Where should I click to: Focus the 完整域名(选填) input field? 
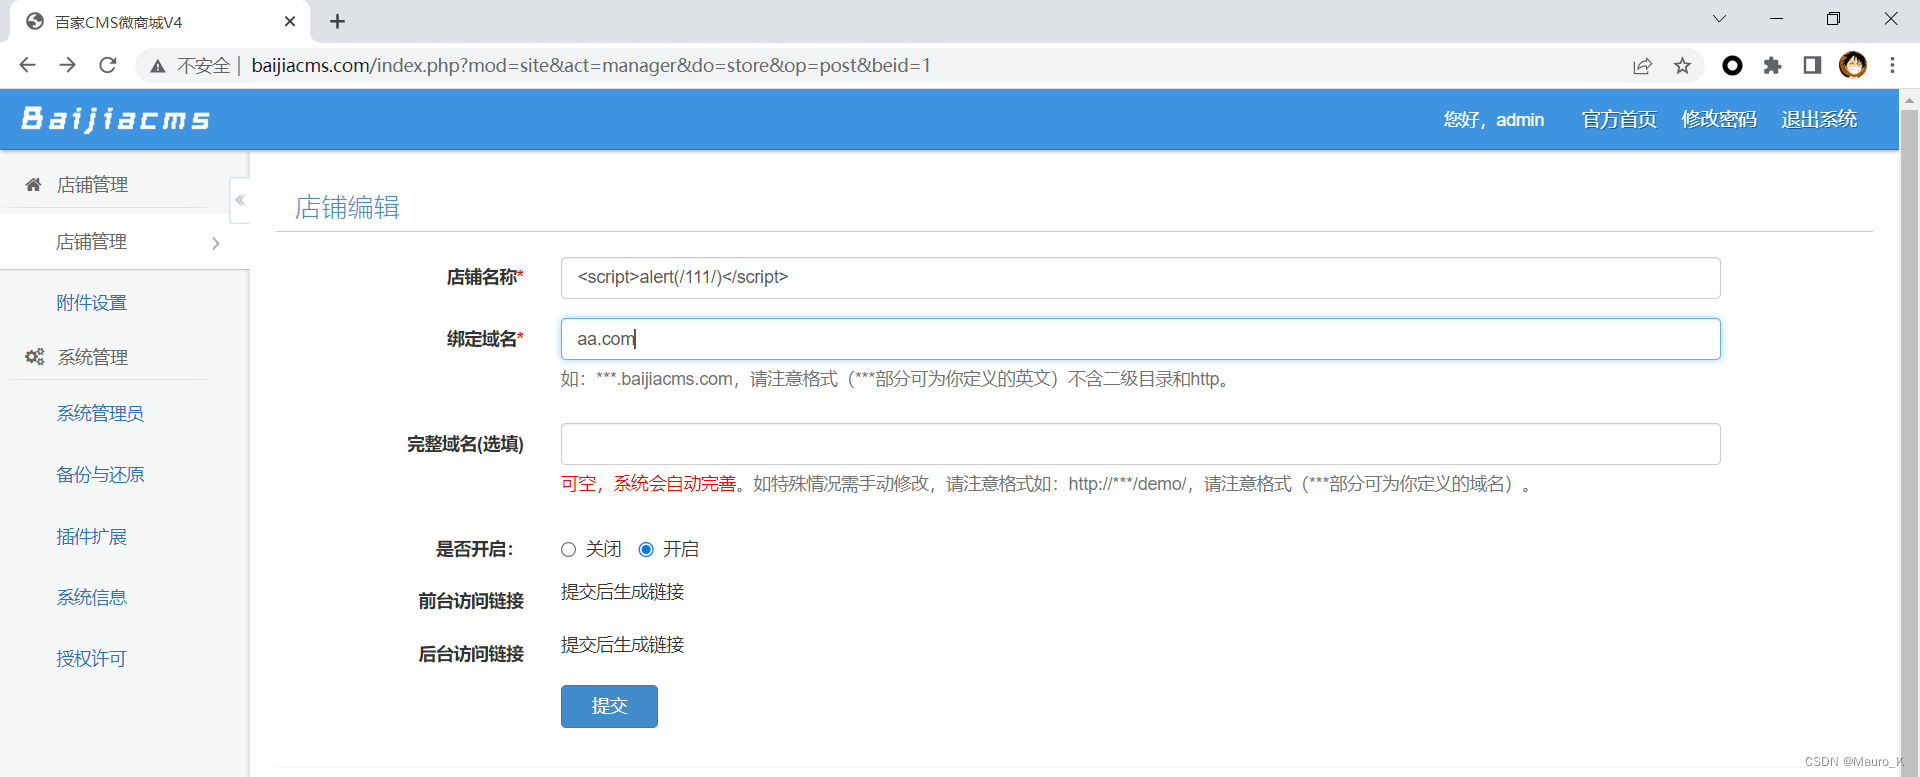(x=1140, y=444)
